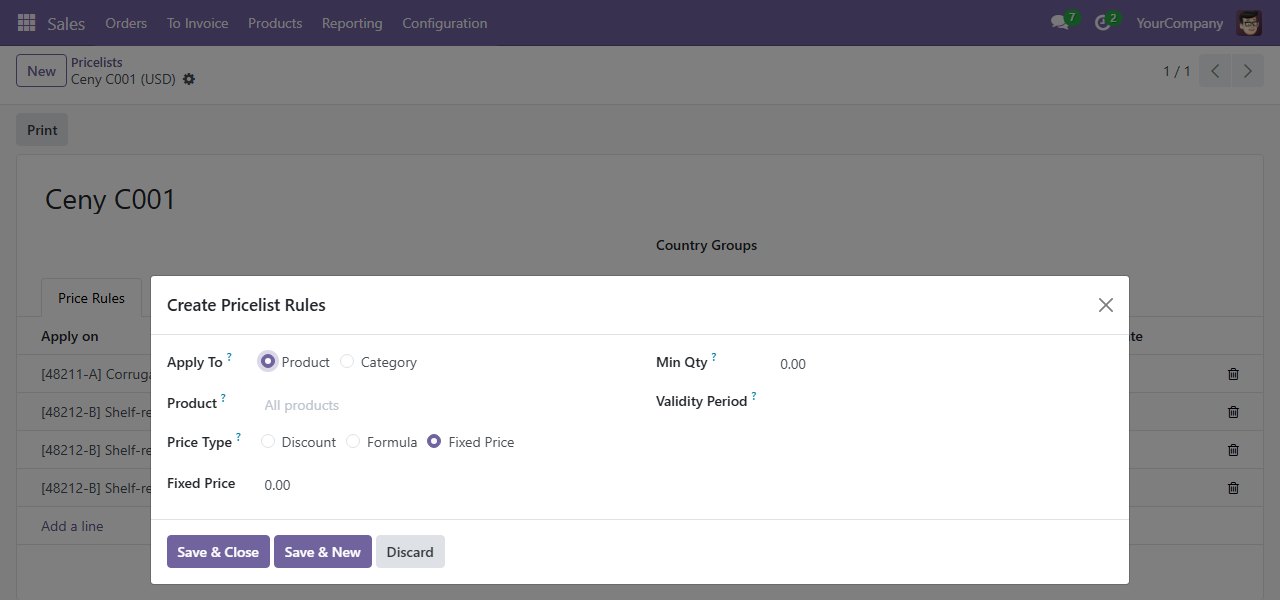
Task: Open the gear actions icon next to Ceny C001
Action: [x=189, y=79]
